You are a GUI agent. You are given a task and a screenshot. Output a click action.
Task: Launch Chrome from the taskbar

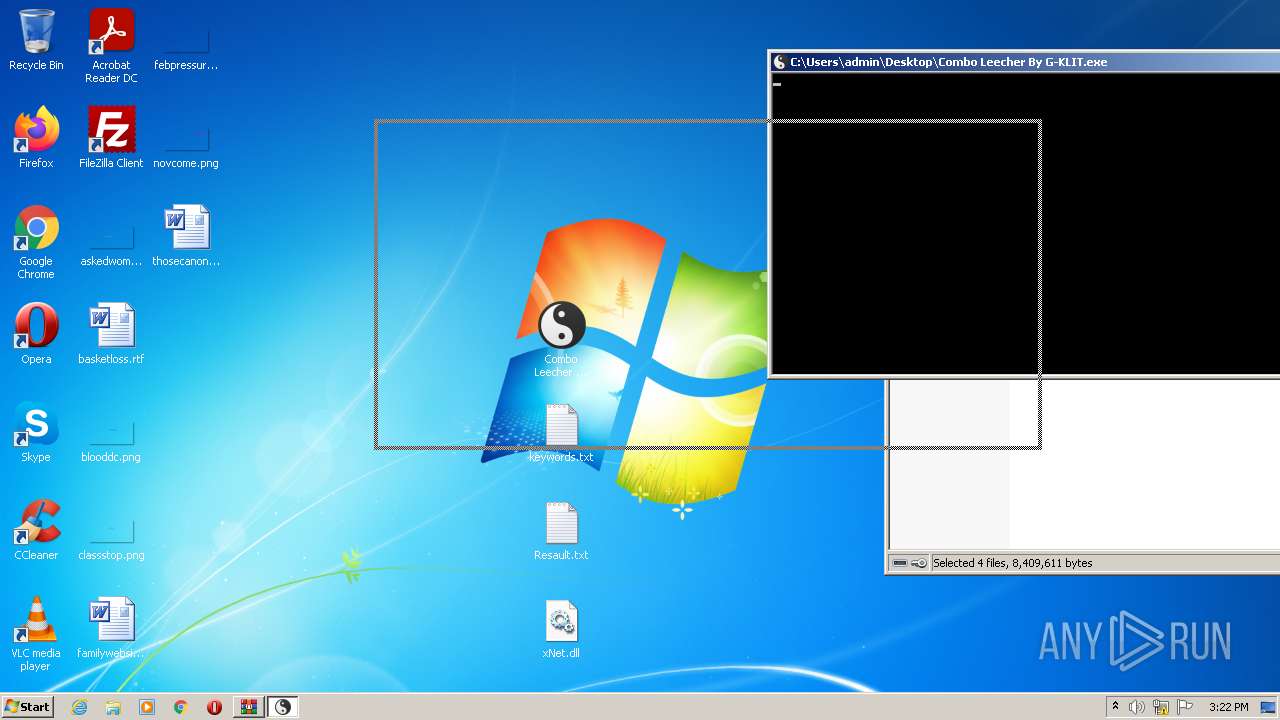click(181, 707)
